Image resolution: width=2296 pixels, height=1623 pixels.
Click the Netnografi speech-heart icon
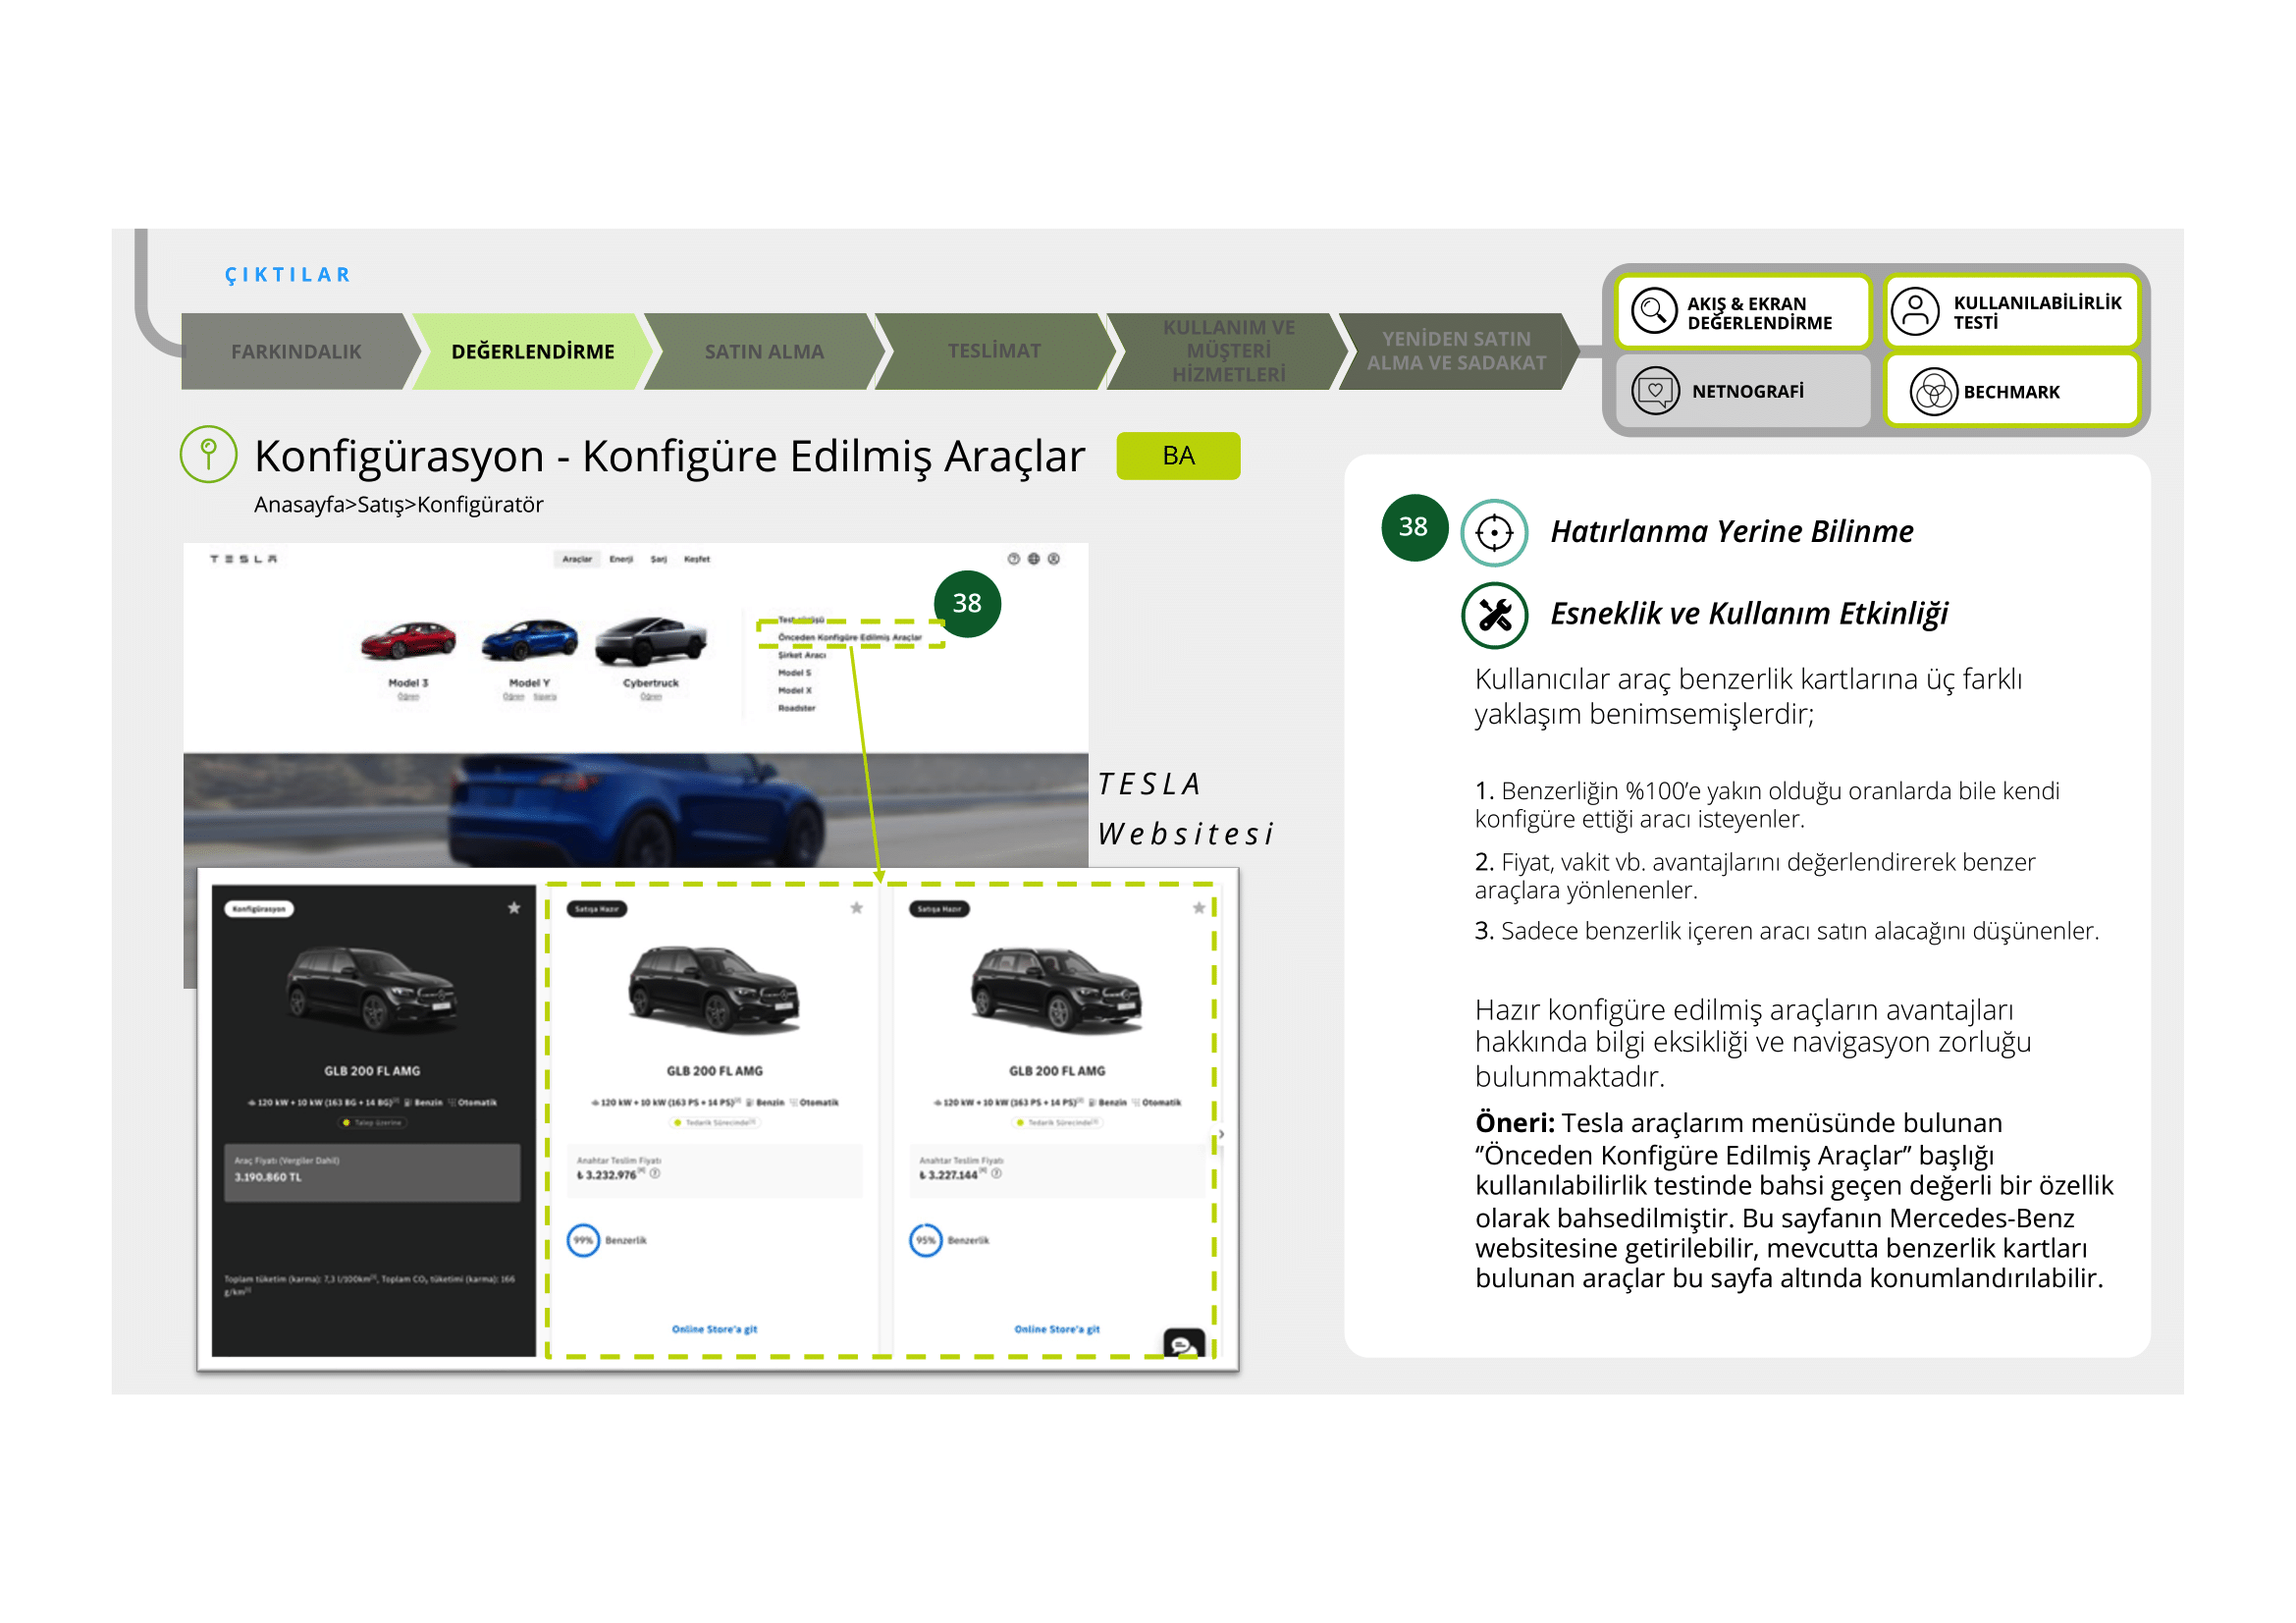[x=1655, y=391]
